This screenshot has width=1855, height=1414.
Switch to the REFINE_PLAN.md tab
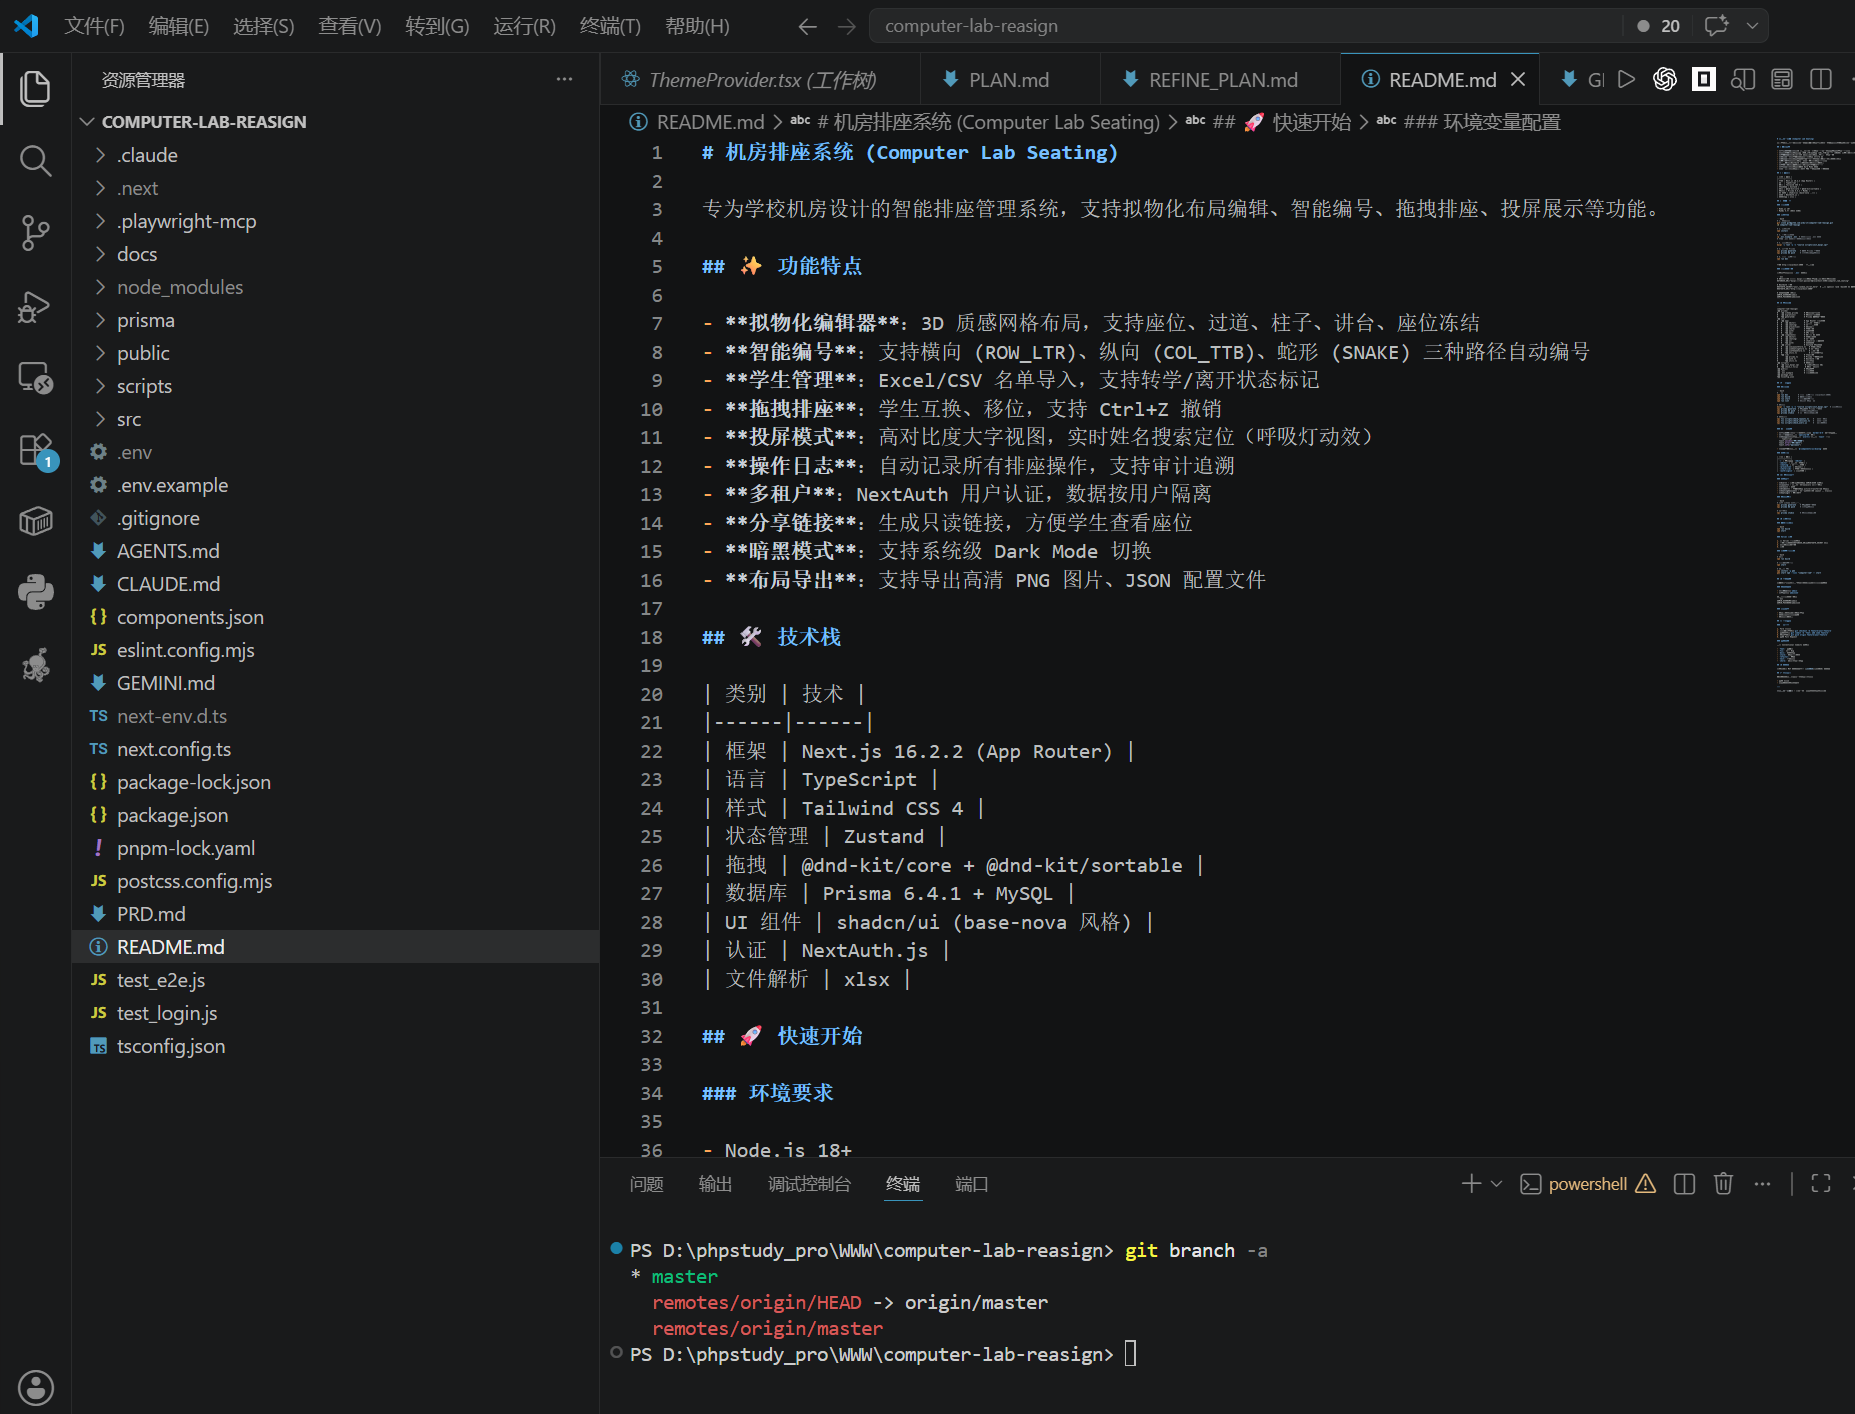[1222, 79]
